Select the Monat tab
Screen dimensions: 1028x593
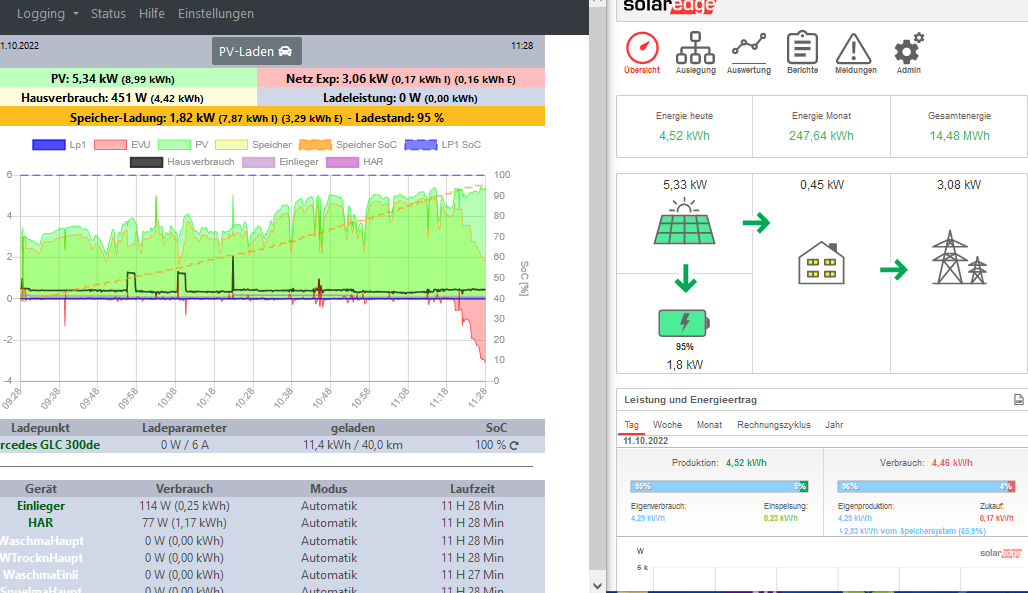point(709,425)
